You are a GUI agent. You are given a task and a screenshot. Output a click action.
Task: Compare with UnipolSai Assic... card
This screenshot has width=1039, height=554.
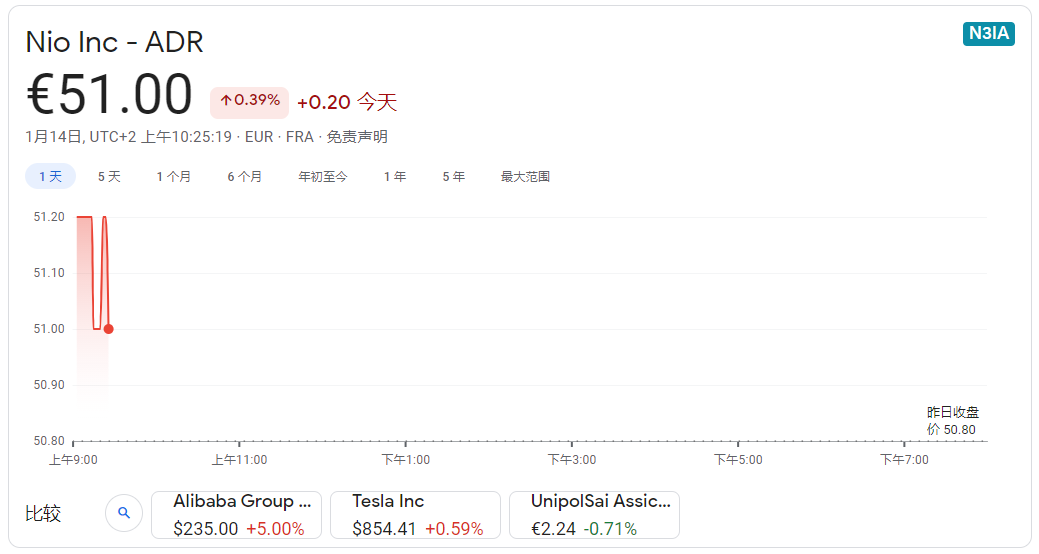point(594,515)
